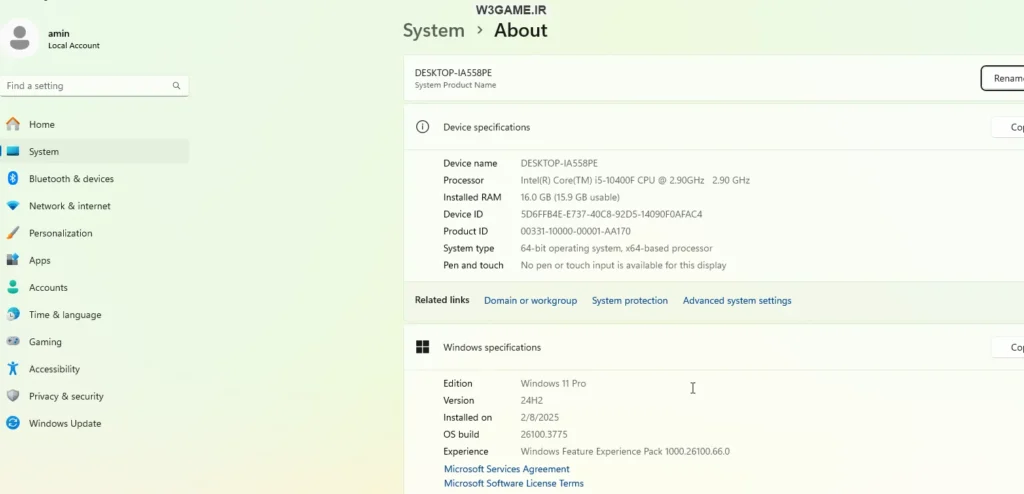Open the Gaming settings section
1024x494 pixels.
click(95, 342)
